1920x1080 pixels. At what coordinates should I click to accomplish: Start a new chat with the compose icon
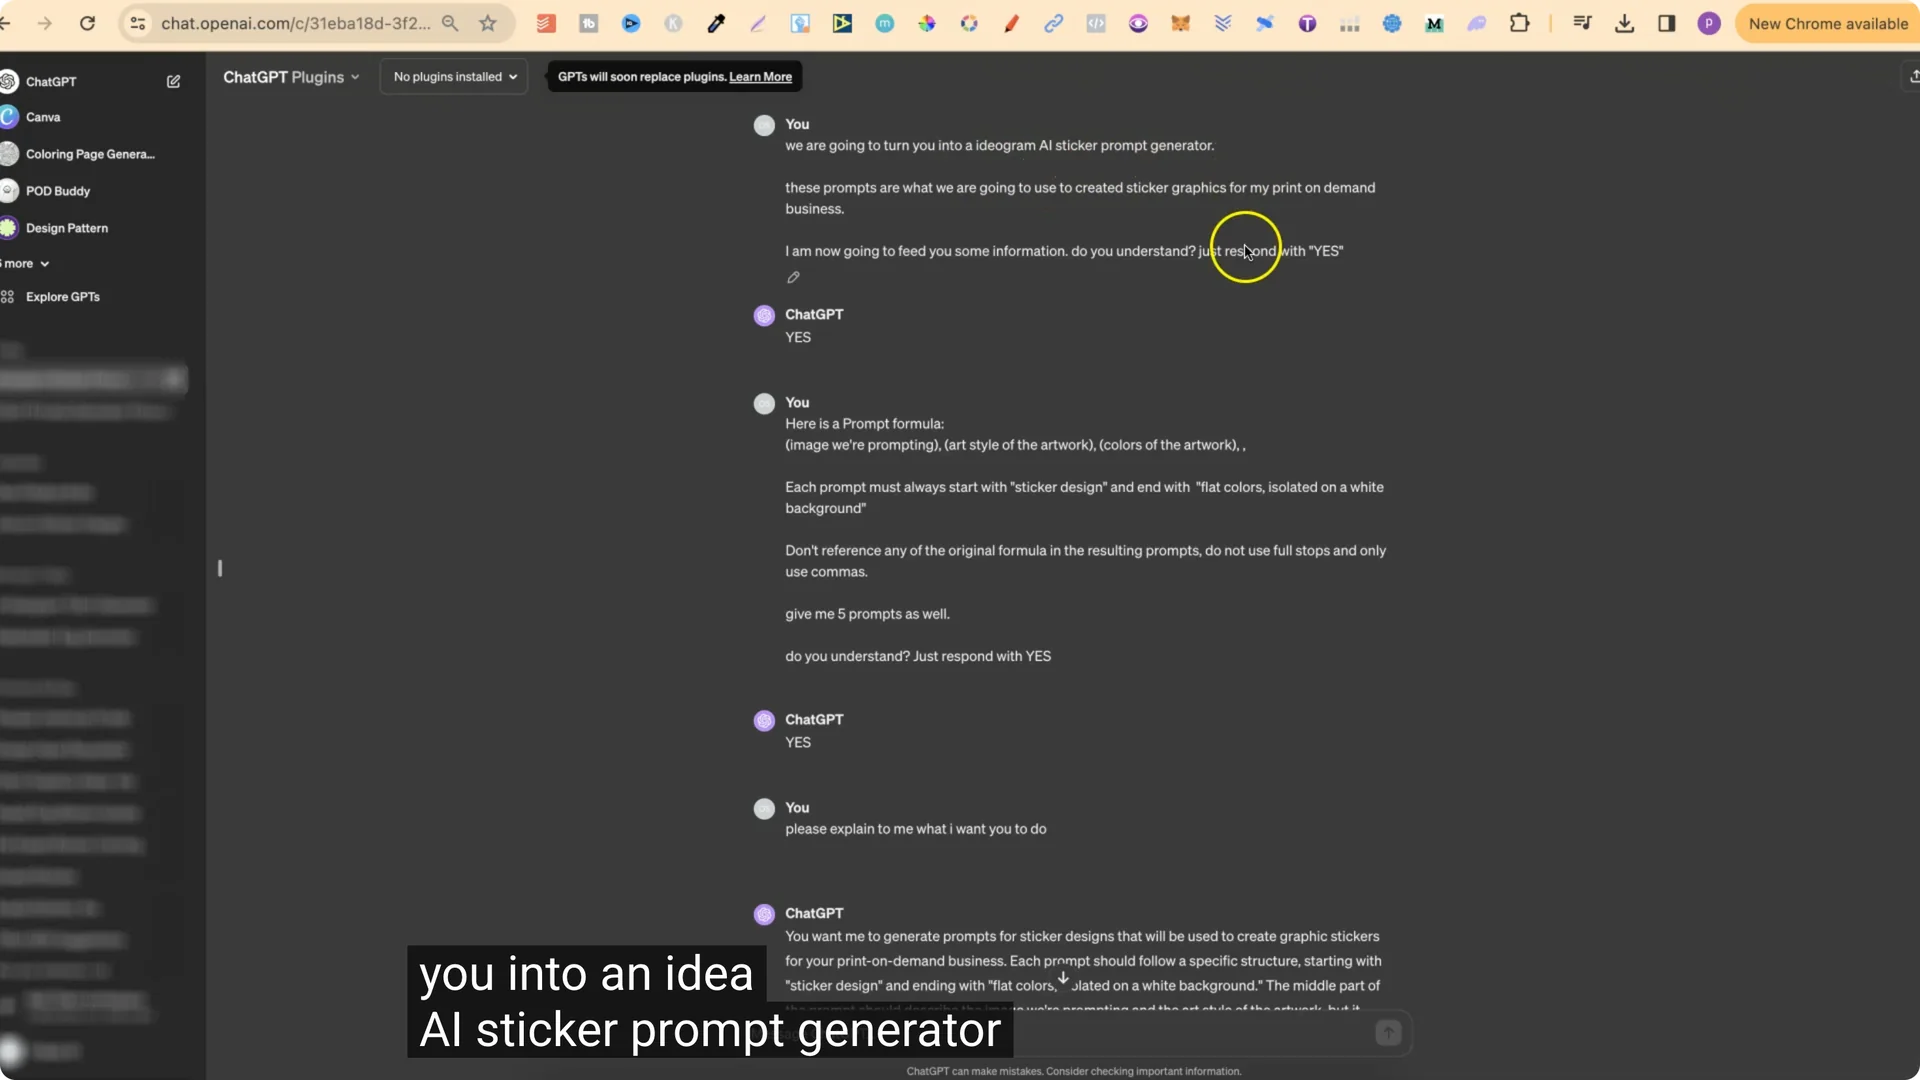174,81
